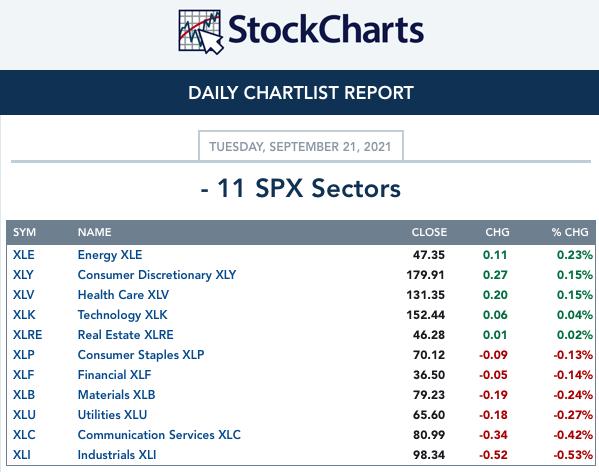Select the XLY ticker symbol

[23, 275]
